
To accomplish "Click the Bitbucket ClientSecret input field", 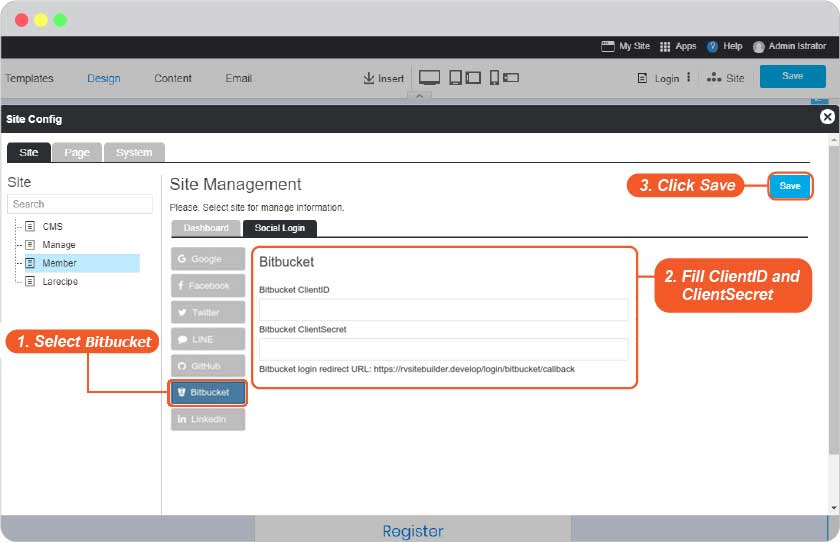I will pos(444,349).
